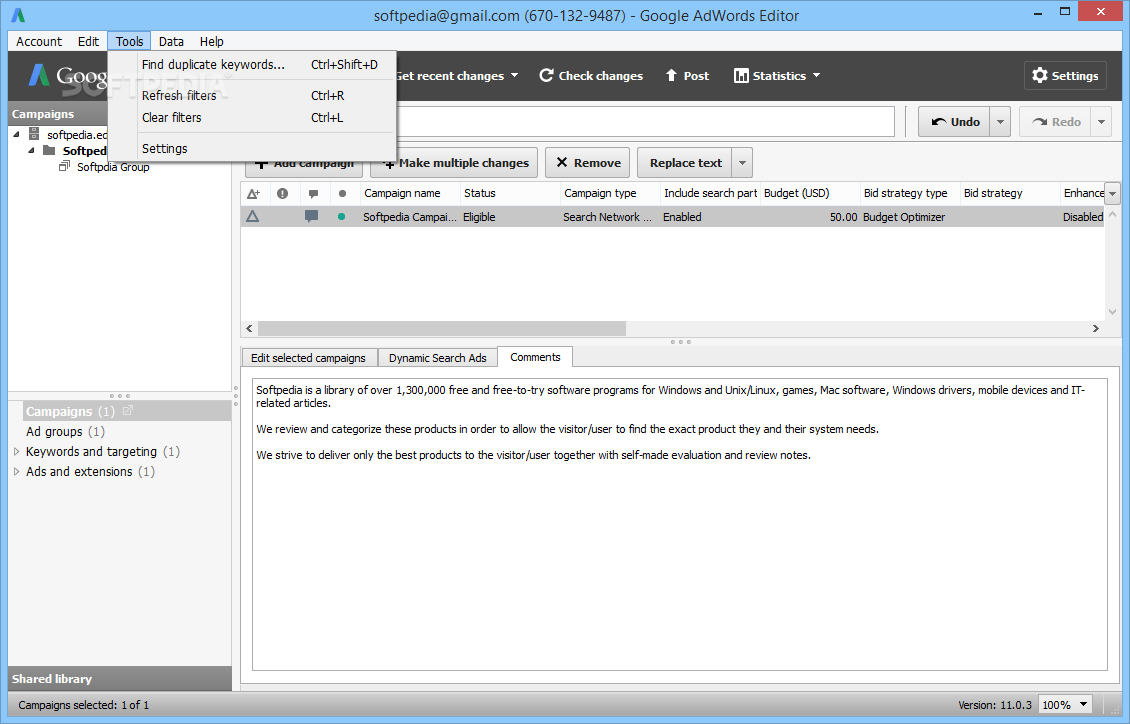Click the green status dot in campaign row
The height and width of the screenshot is (724, 1130).
pos(342,217)
